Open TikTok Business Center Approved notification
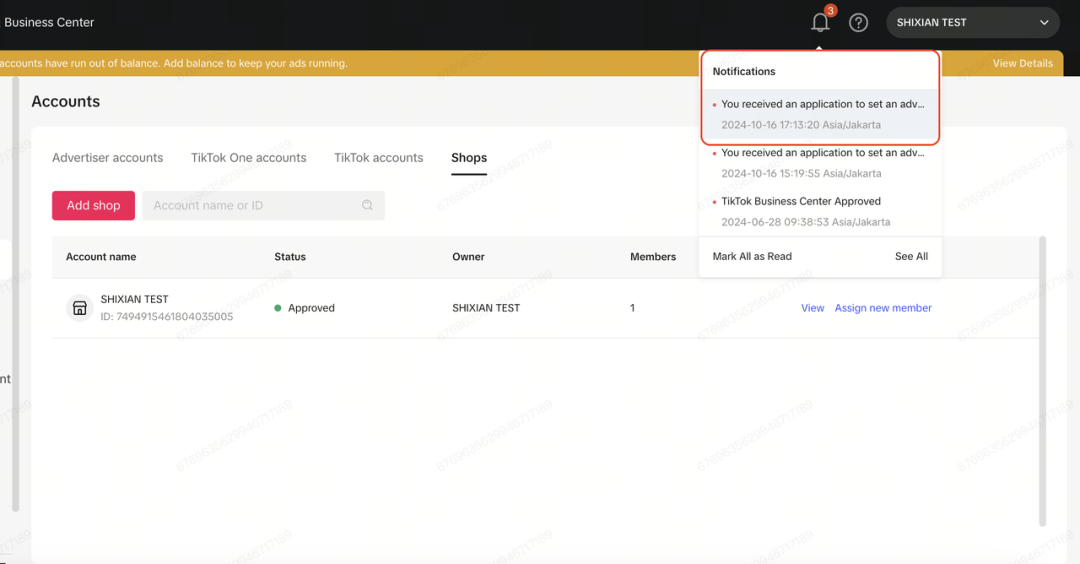 pyautogui.click(x=800, y=211)
